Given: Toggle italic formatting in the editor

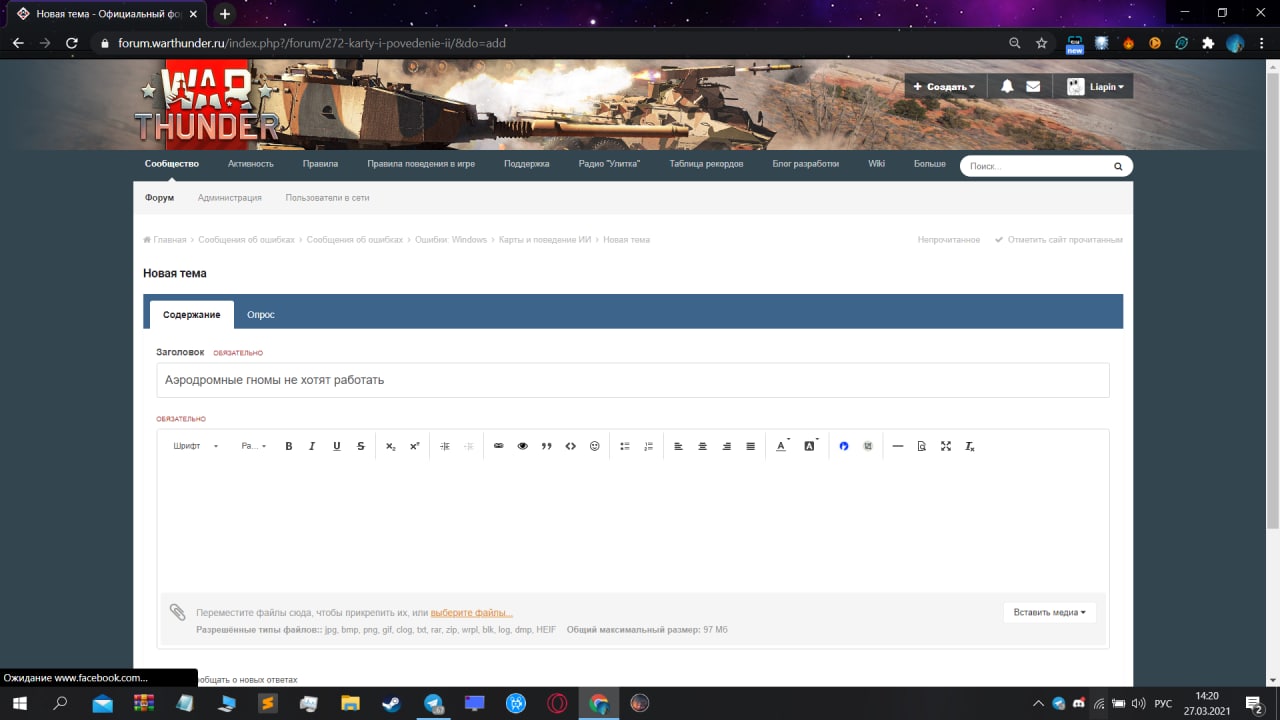Looking at the screenshot, I should click(x=312, y=446).
